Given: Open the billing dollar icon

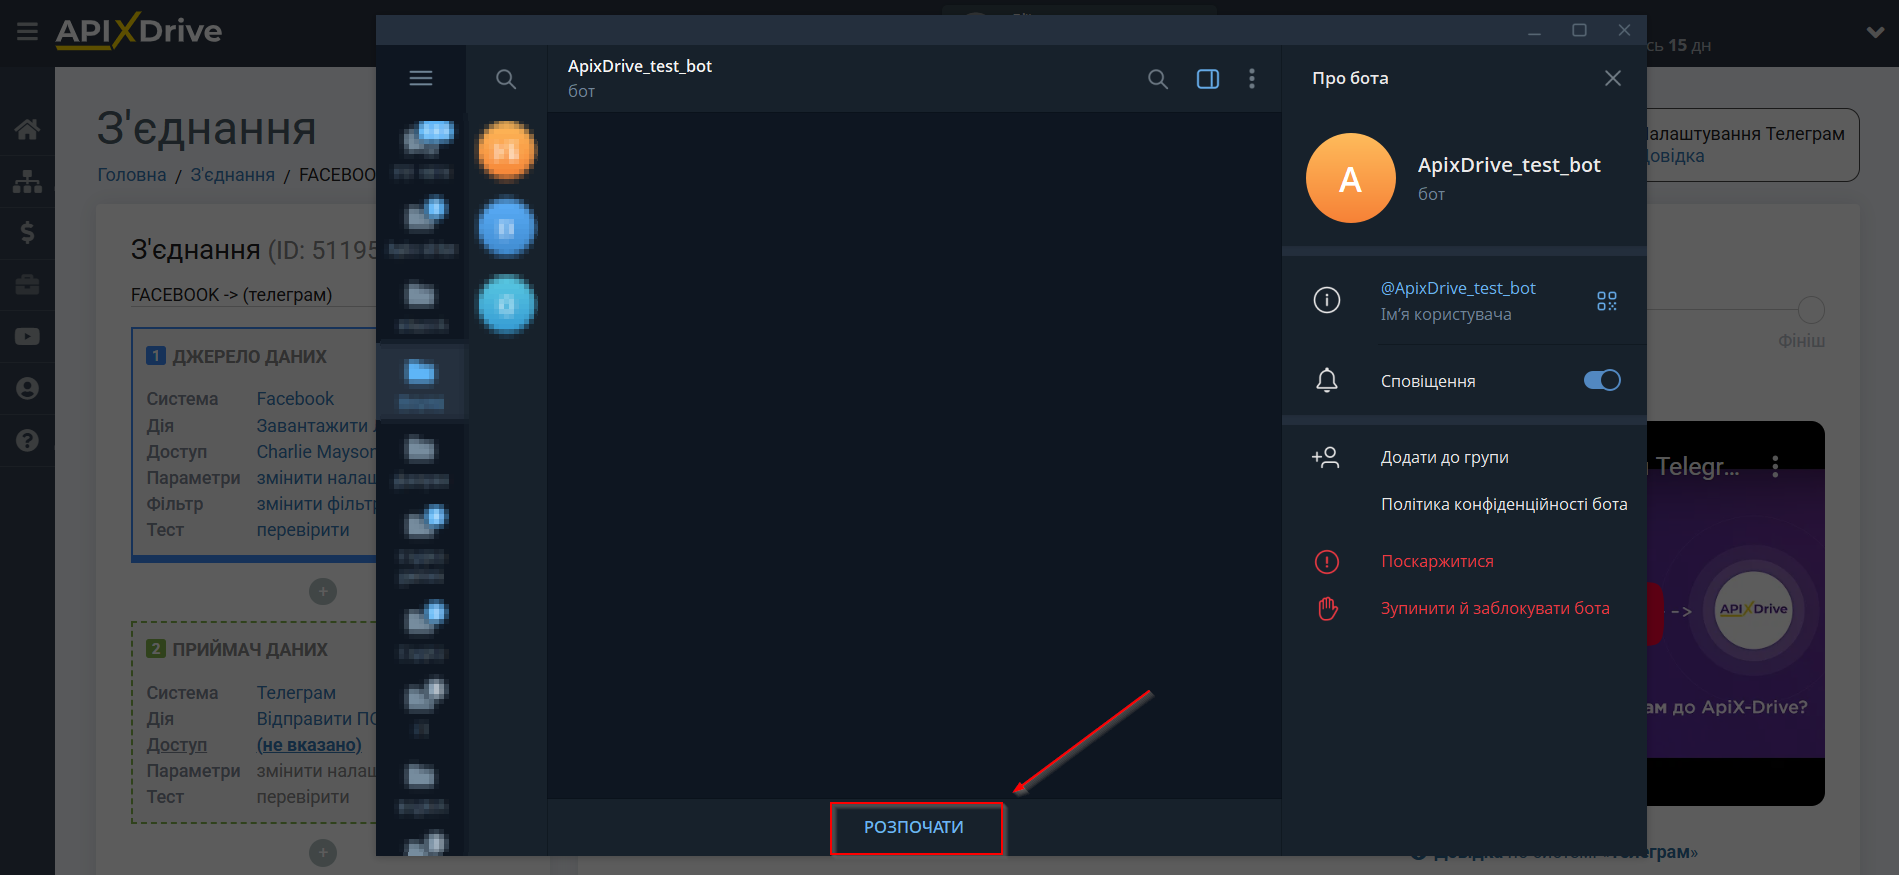Looking at the screenshot, I should point(28,233).
